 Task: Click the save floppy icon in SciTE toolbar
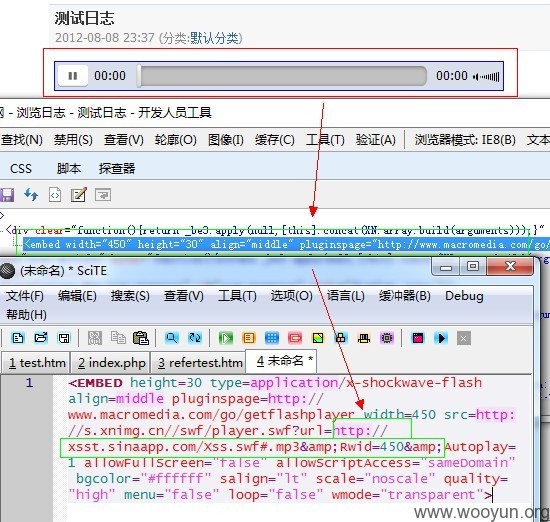[x=64, y=338]
